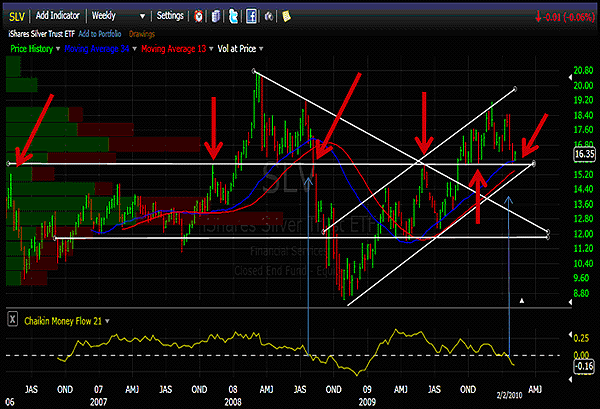Click the 16.35 current price marker

584,156
